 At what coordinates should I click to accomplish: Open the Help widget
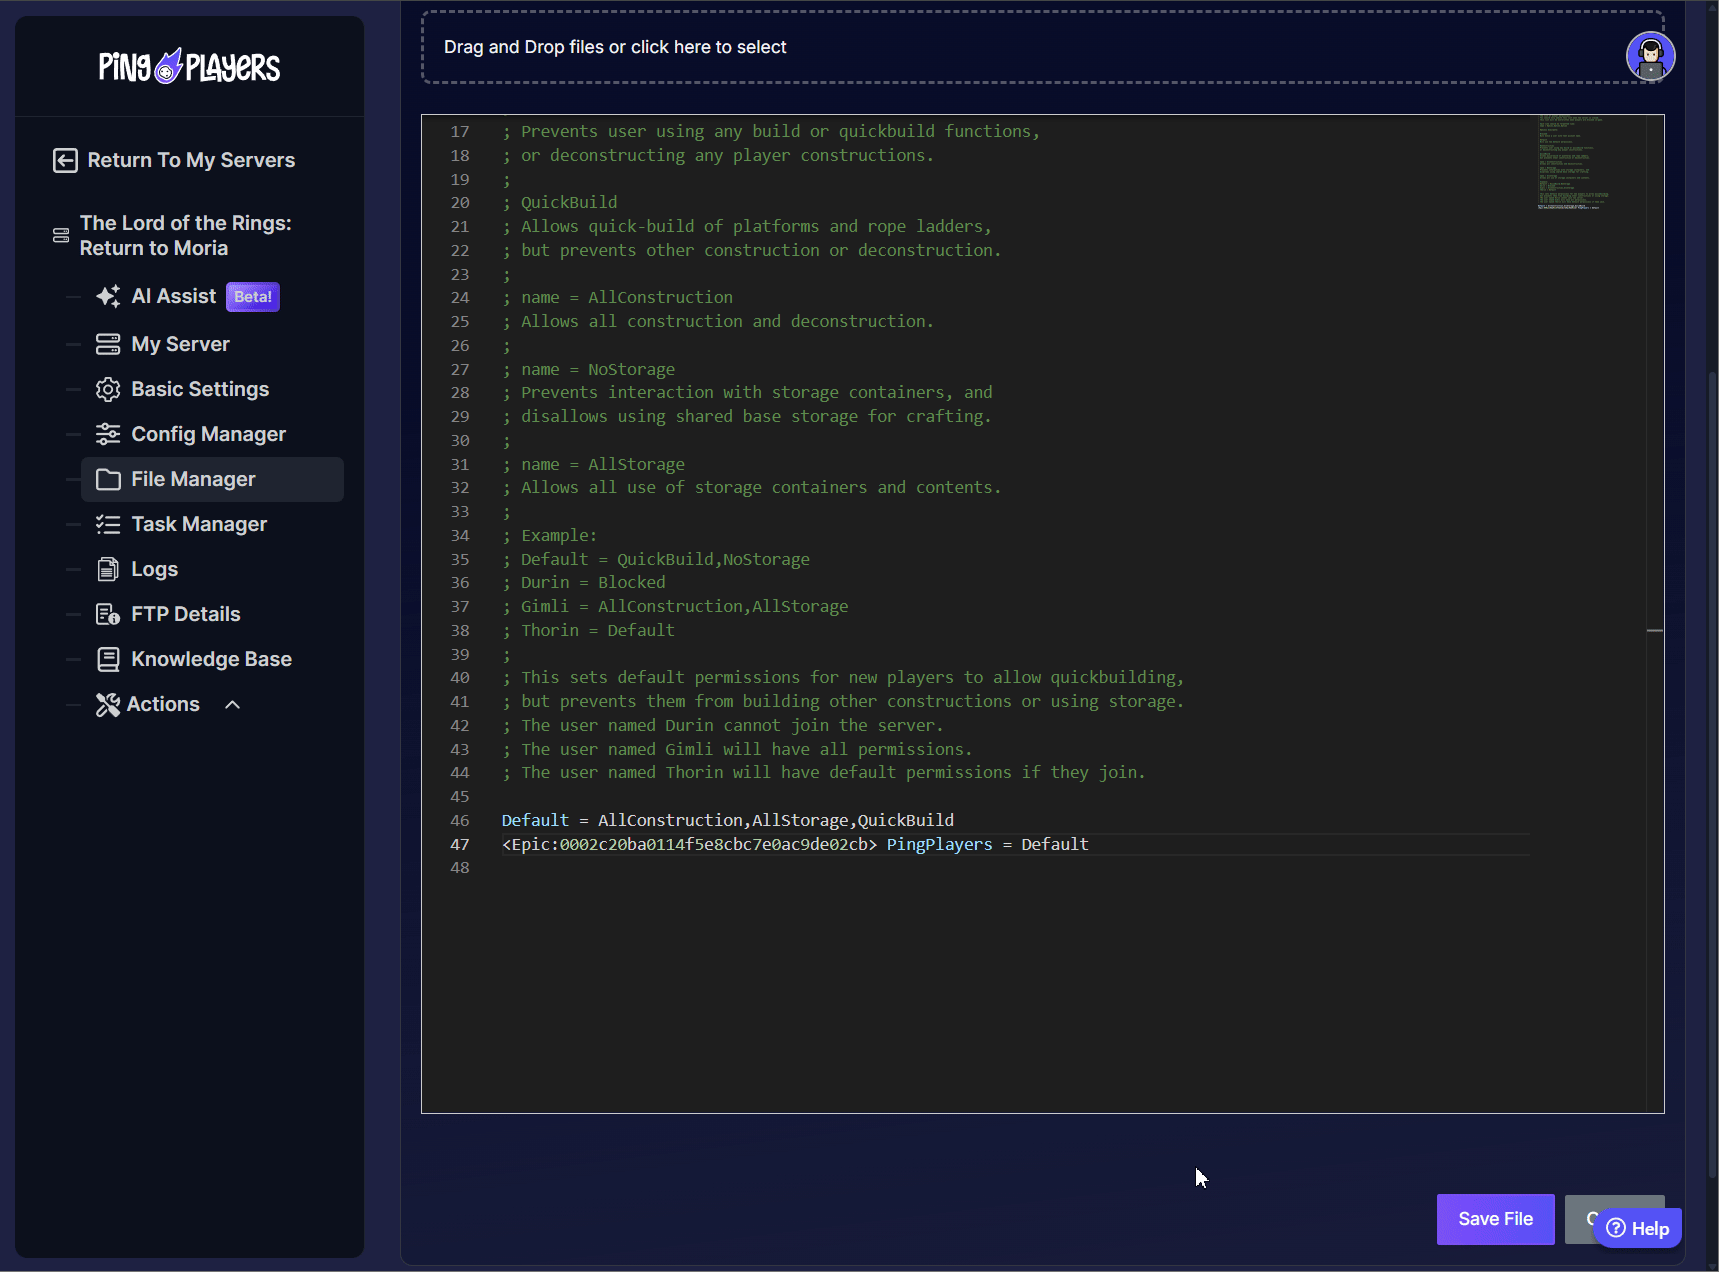click(x=1638, y=1229)
